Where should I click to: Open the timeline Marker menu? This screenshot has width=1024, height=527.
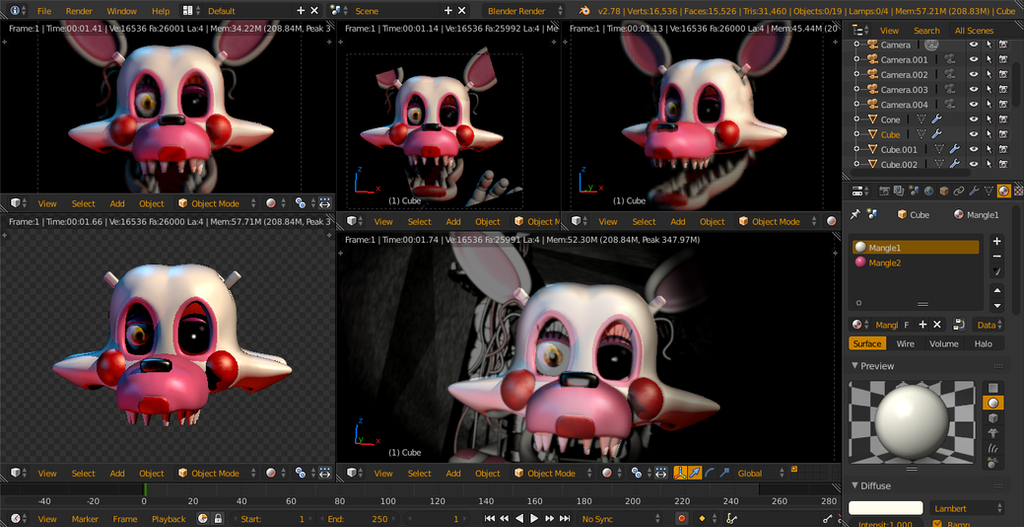(x=85, y=519)
